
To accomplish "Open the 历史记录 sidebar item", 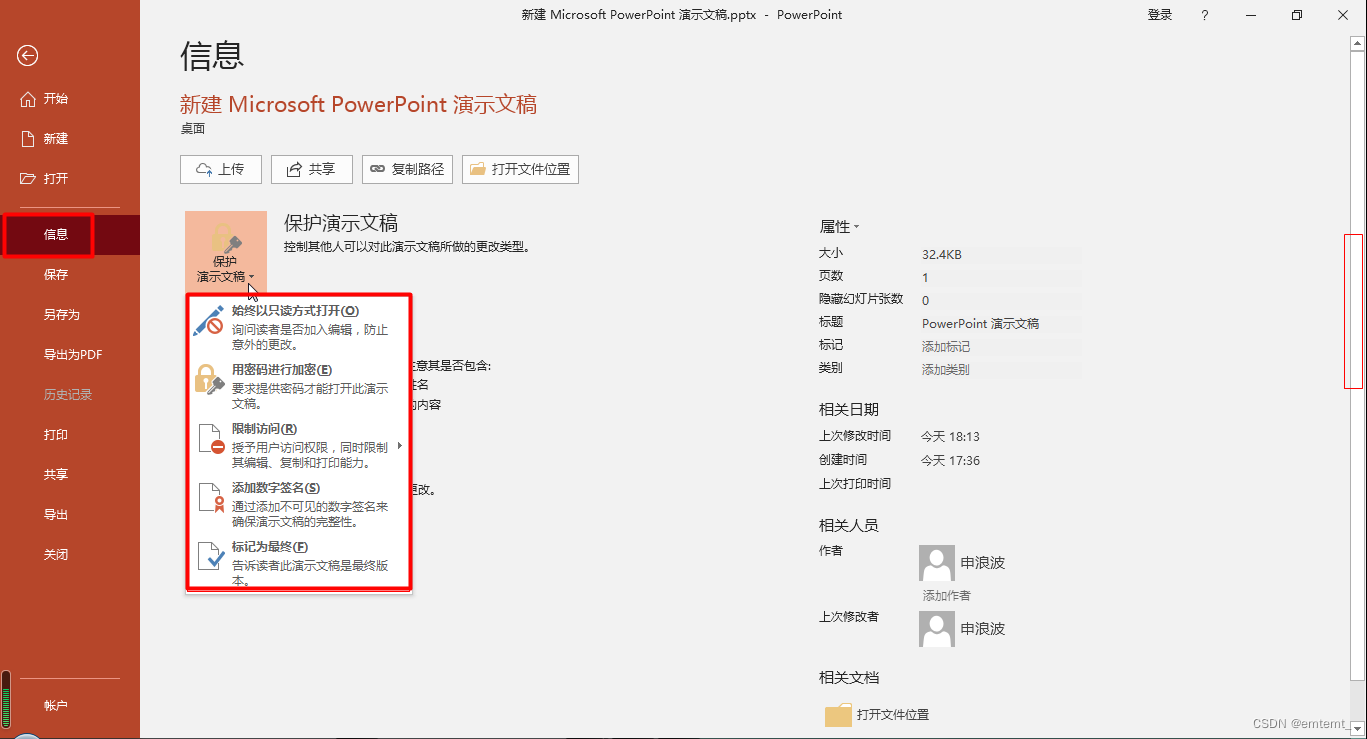I will coord(70,395).
